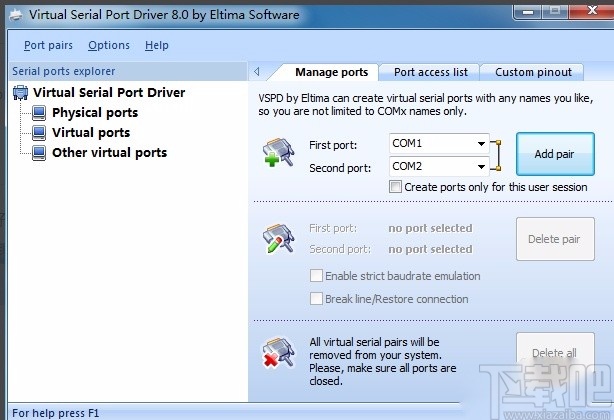Close the Virtual Serial Port Driver window
This screenshot has width=614, height=420.
tap(592, 11)
